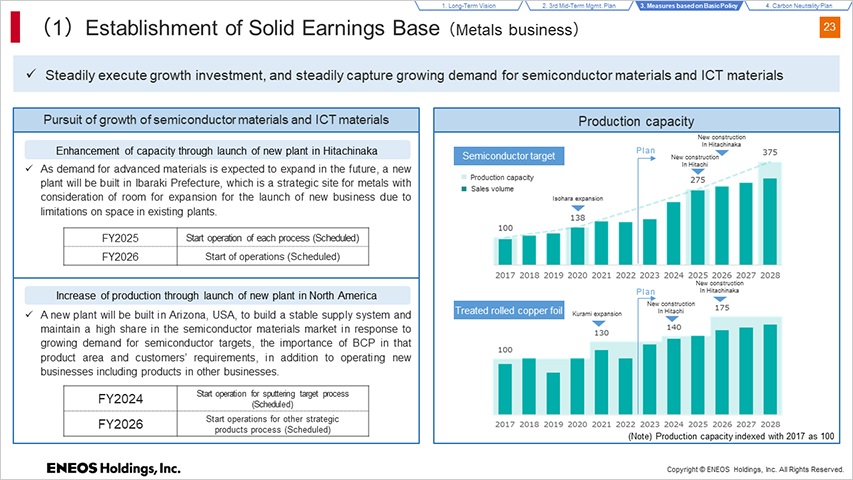Click the 'Isohara expansion' triangle marker

coord(578,208)
